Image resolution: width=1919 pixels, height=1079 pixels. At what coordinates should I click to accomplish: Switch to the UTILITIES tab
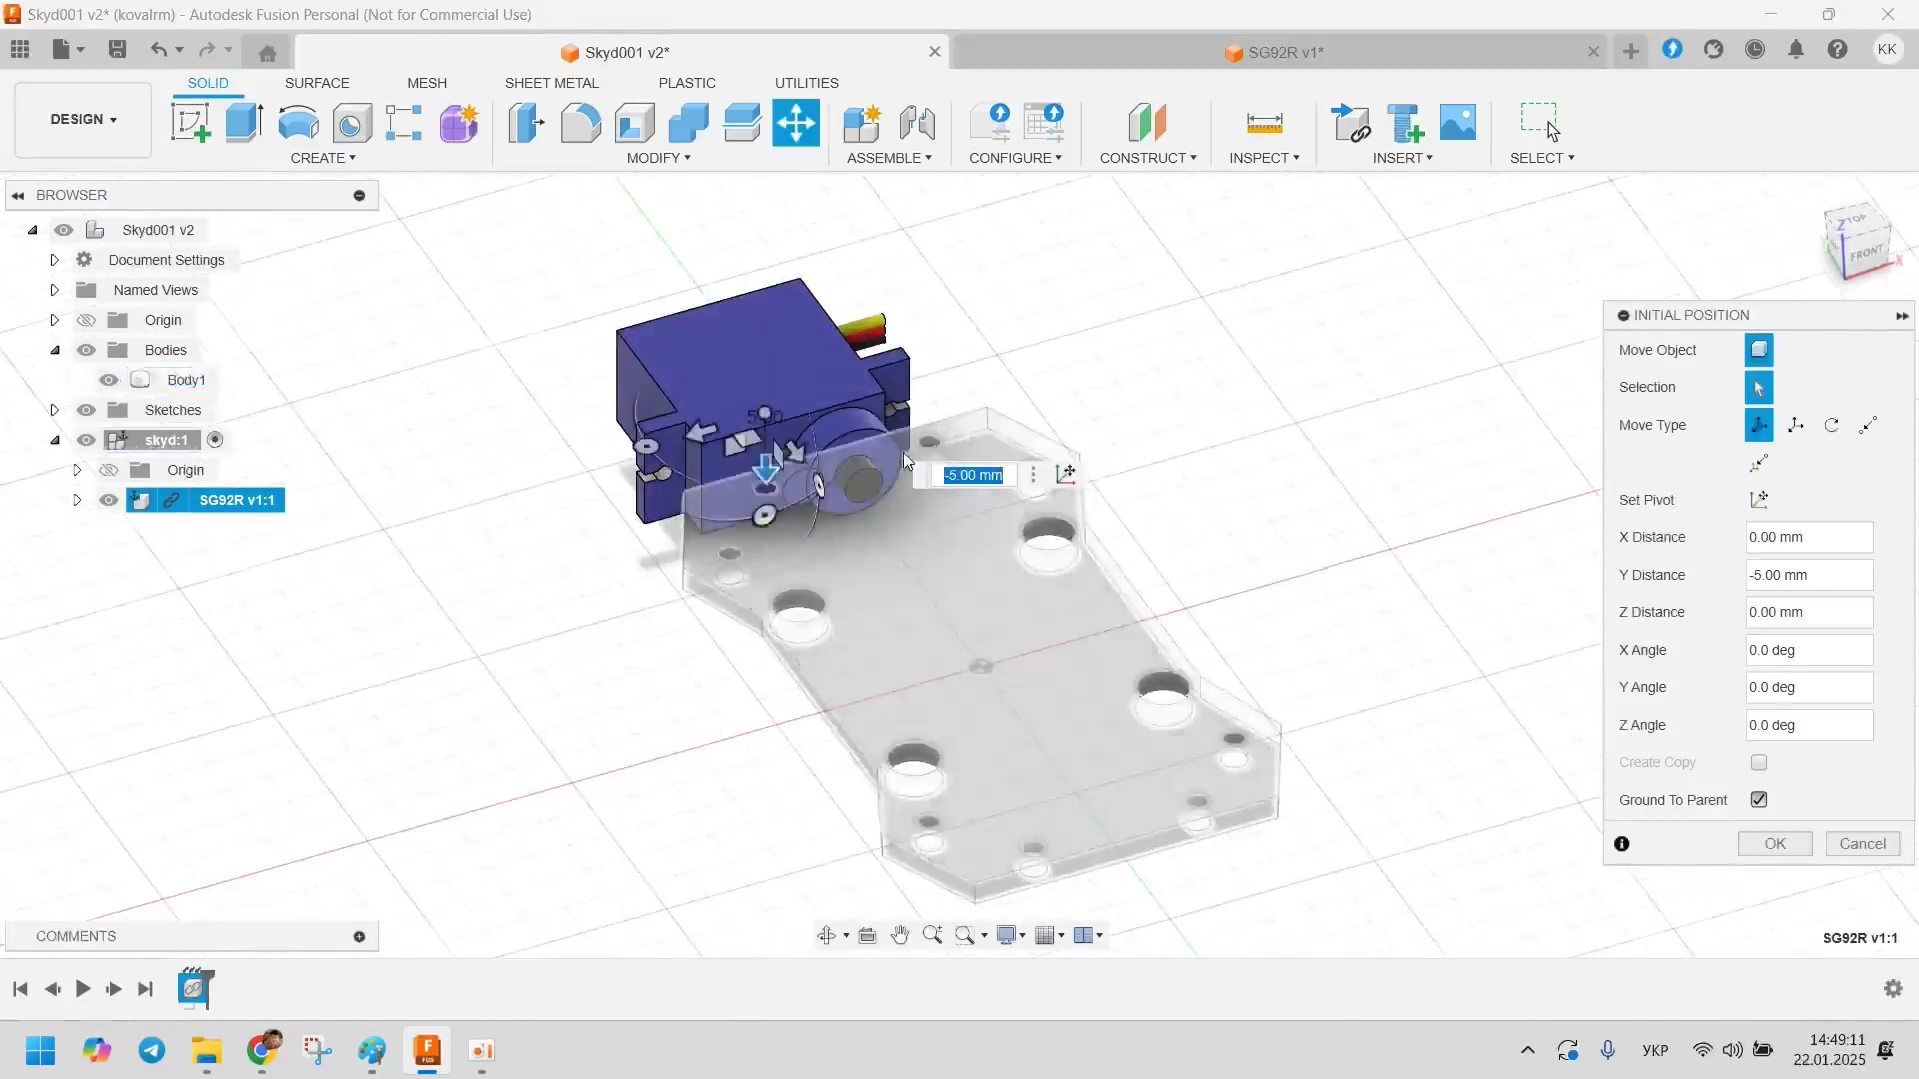pos(807,83)
